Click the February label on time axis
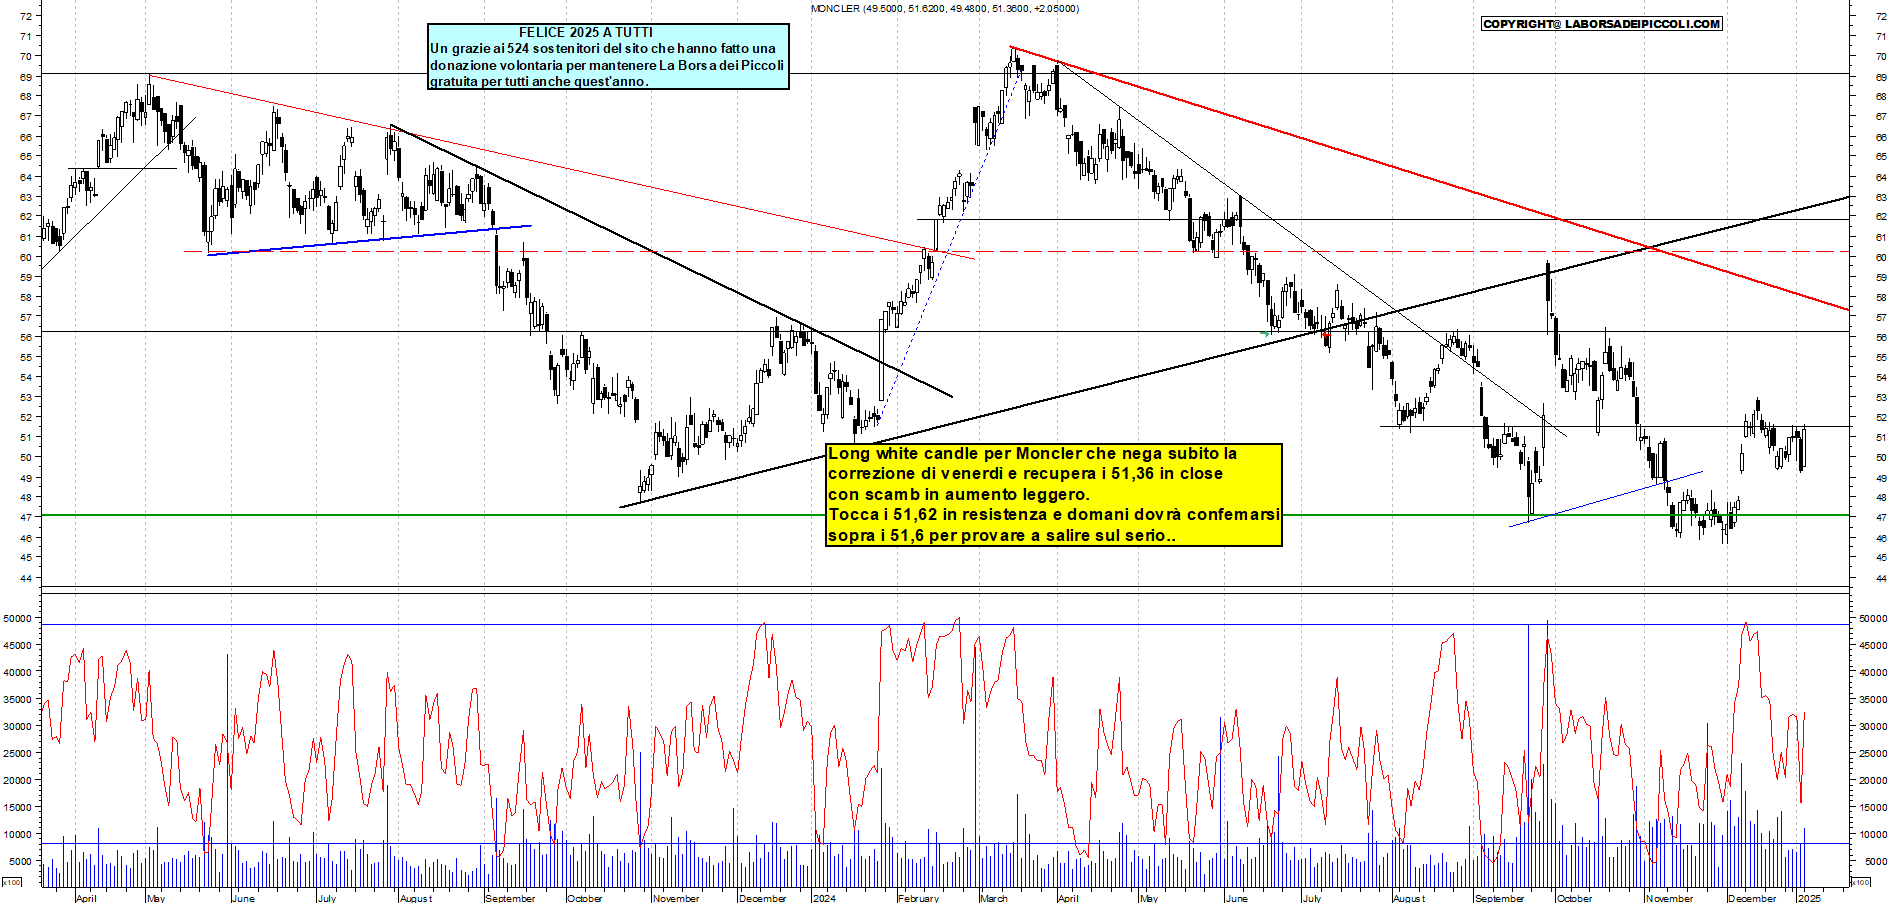The height and width of the screenshot is (903, 1890). [918, 898]
